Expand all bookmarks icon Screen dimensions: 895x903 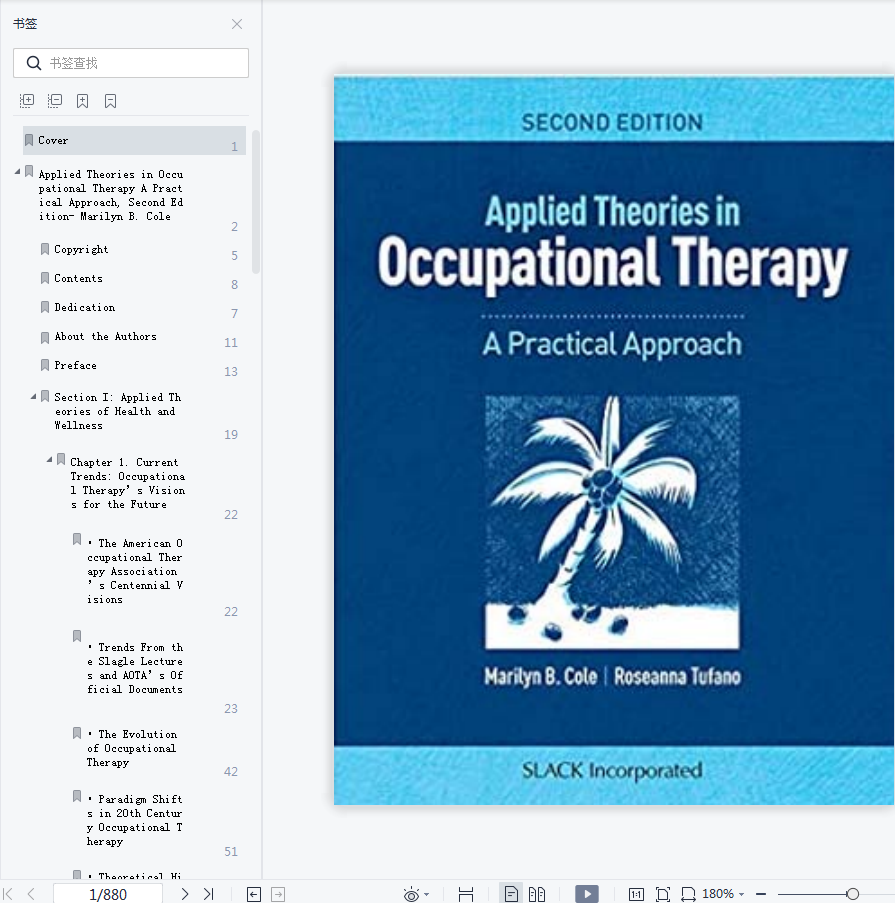point(26,101)
